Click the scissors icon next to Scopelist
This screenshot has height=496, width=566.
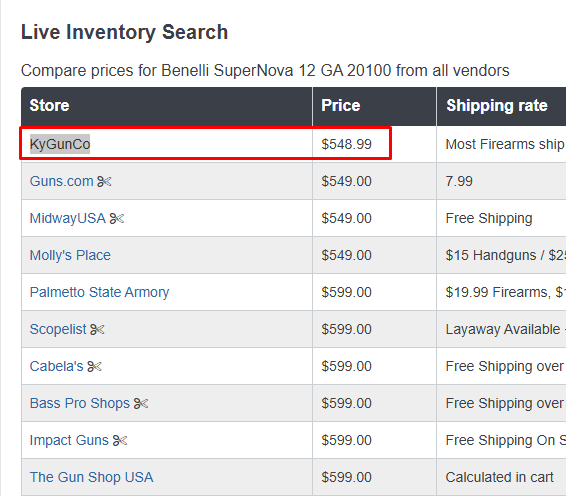tap(97, 329)
